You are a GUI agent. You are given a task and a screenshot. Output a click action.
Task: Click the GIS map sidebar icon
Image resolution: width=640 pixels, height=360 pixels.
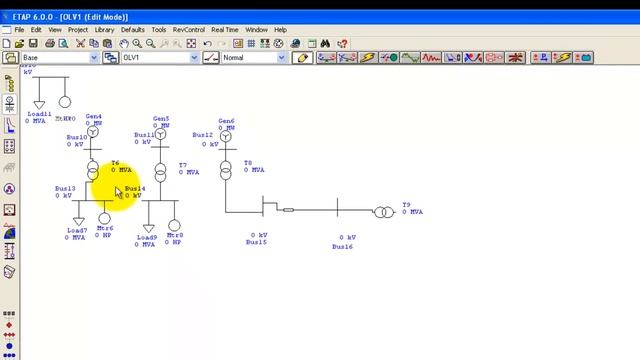point(9,231)
